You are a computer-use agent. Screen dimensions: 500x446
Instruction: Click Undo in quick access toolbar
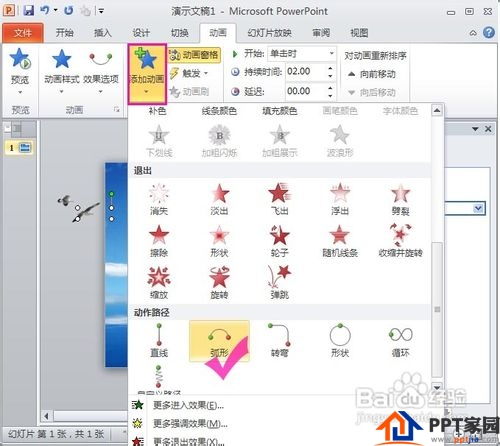(x=45, y=10)
